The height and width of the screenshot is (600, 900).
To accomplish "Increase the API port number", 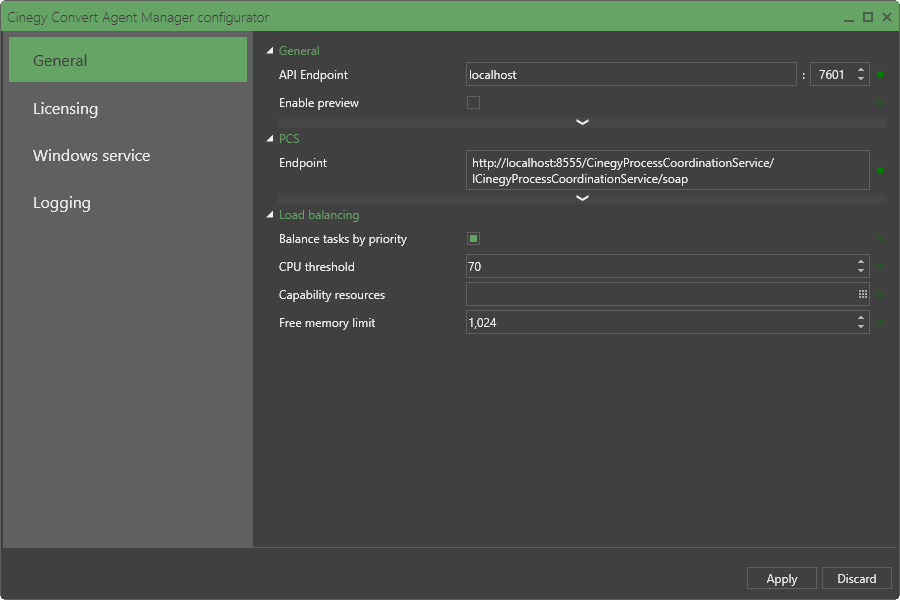I will (x=861, y=70).
